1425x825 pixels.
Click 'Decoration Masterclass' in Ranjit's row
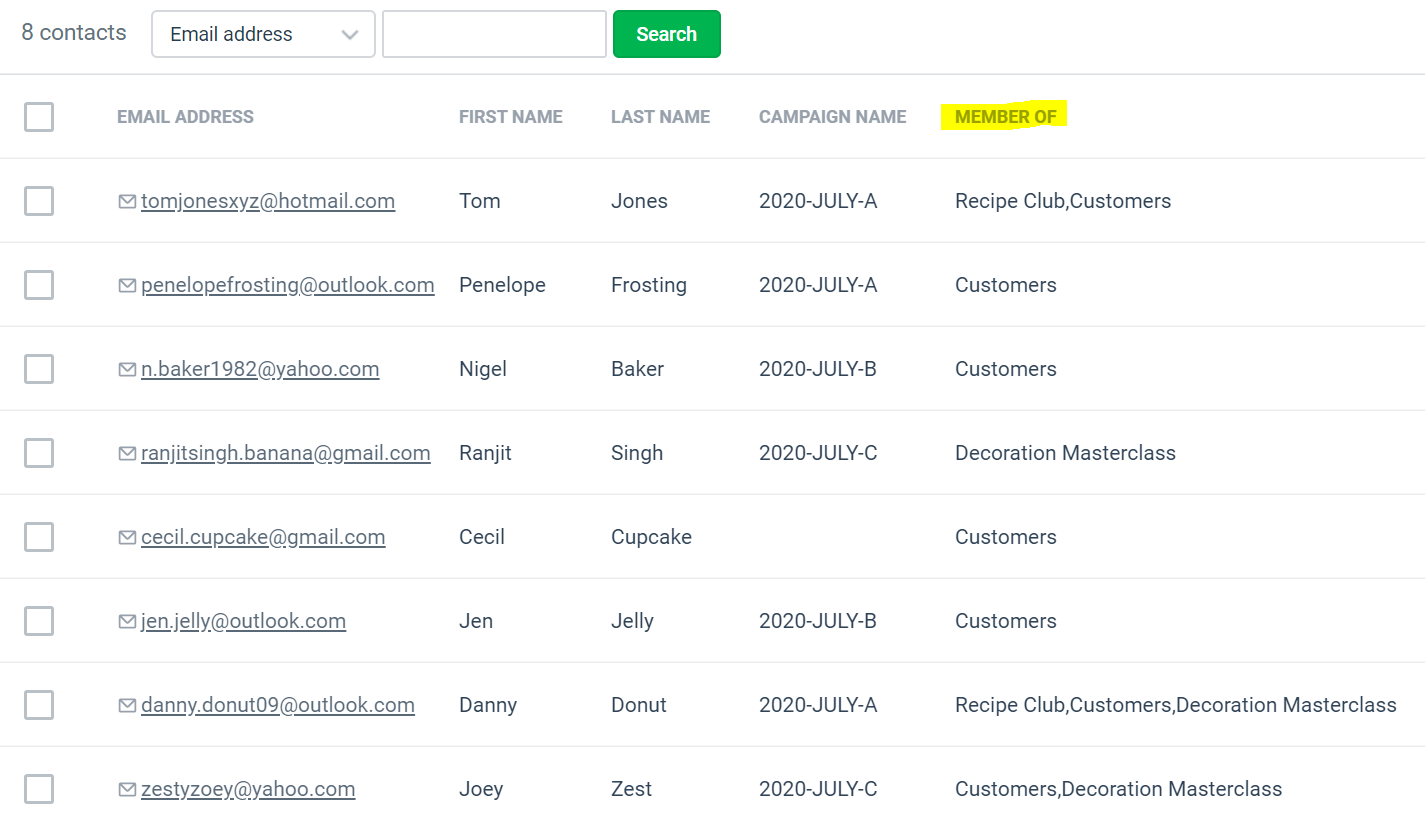[1065, 453]
